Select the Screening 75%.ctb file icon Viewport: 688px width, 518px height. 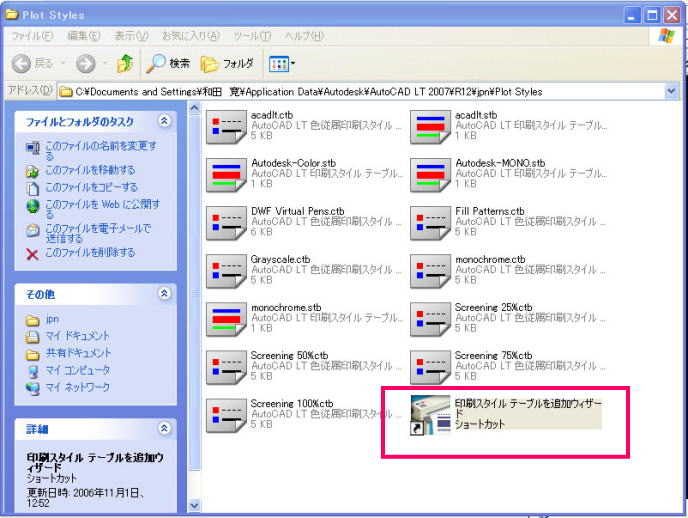pyautogui.click(x=430, y=367)
